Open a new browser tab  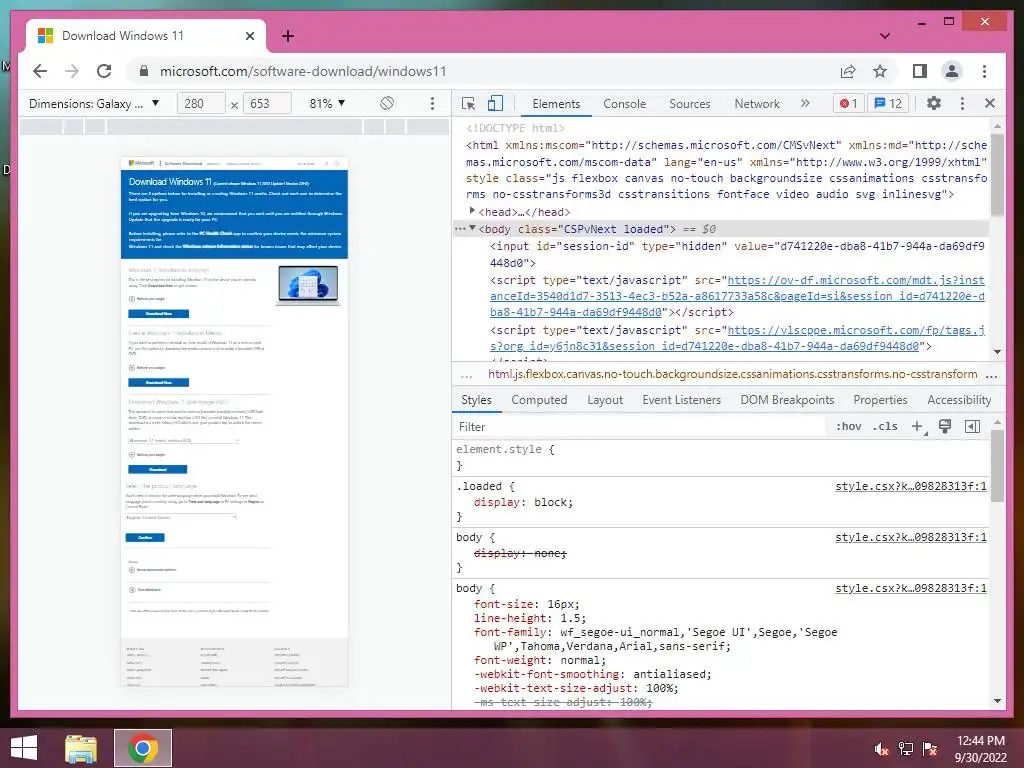288,36
